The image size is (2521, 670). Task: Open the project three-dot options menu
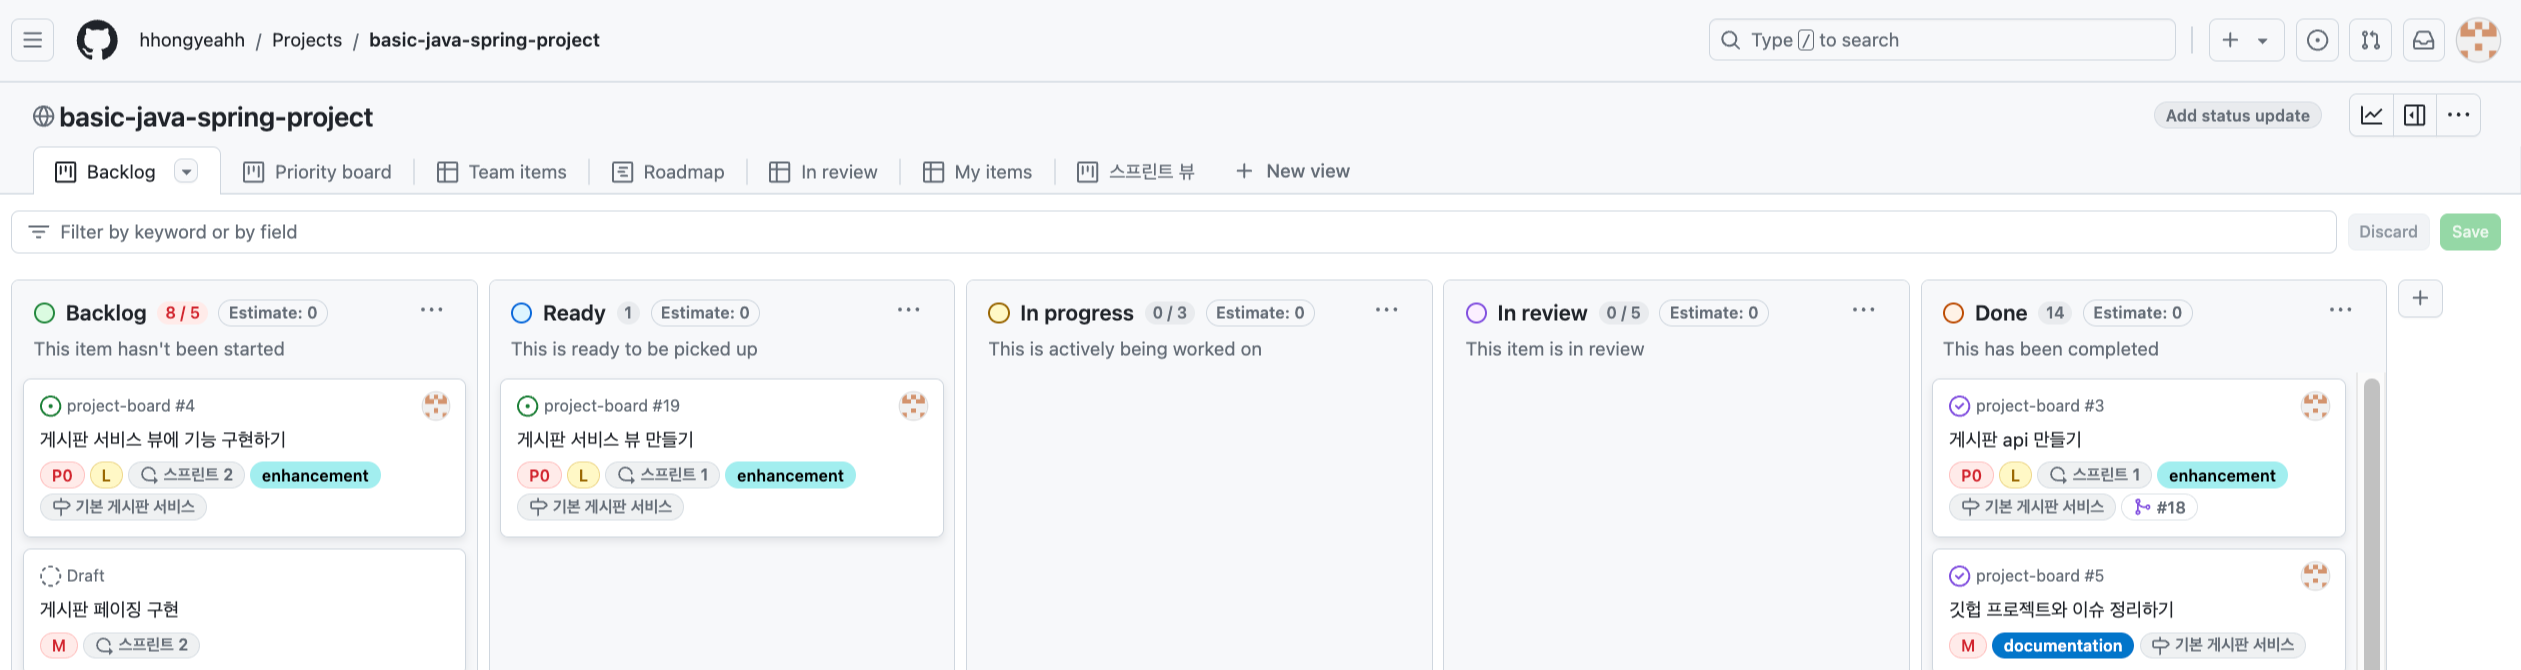2458,115
